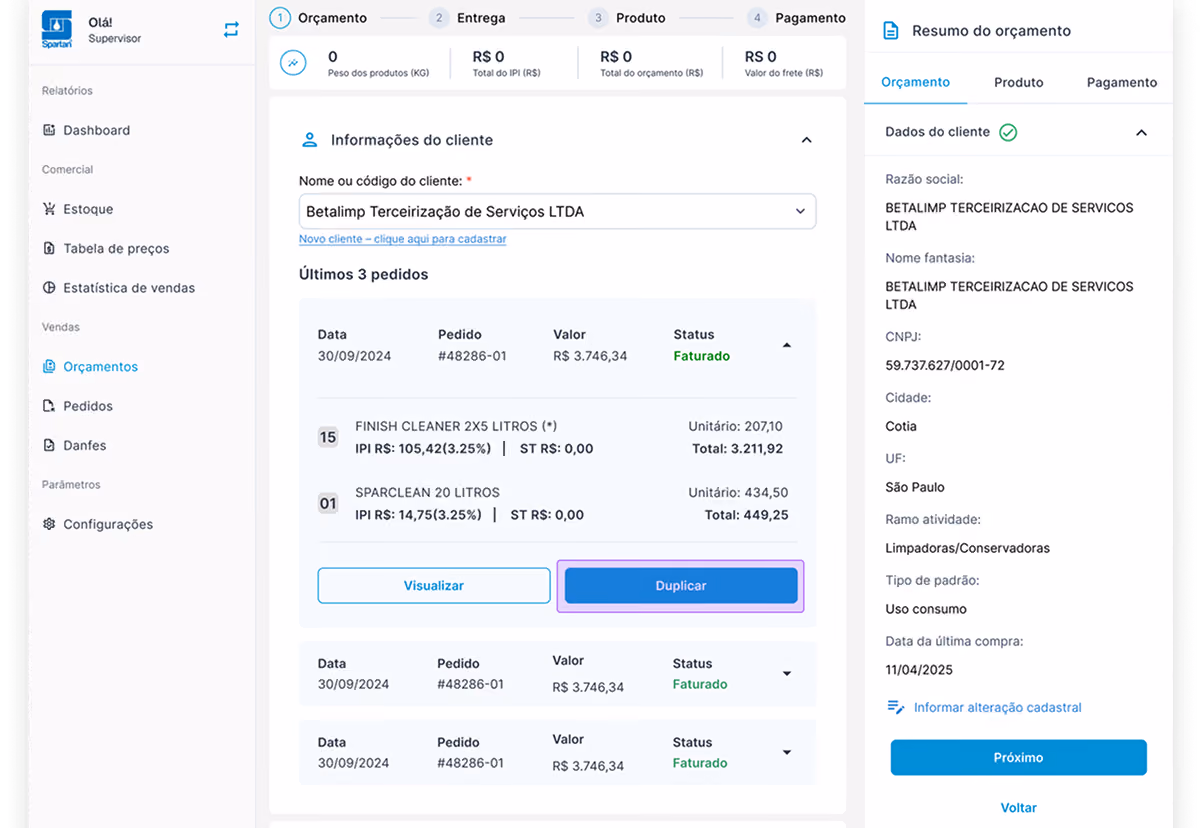Expand the second order row

[x=787, y=674]
